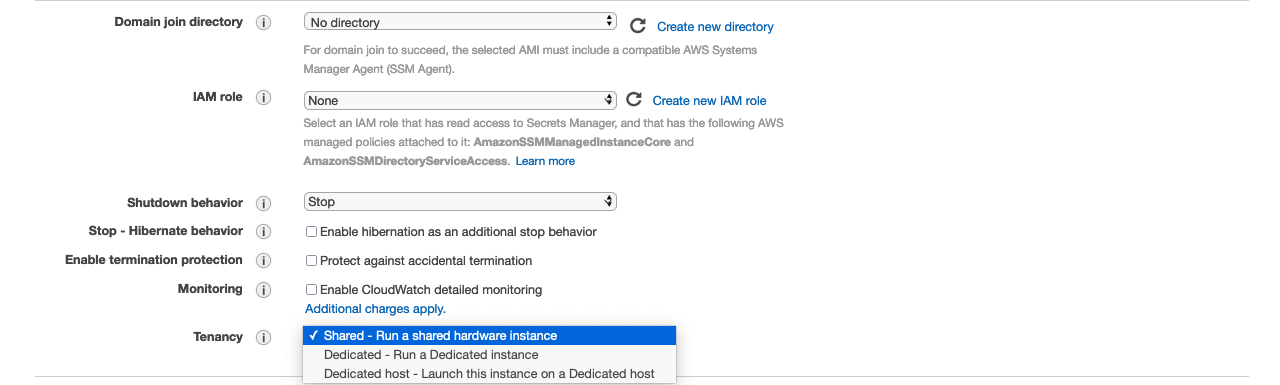Click Learn more about IAM policies
This screenshot has width=1280, height=385.
(545, 161)
